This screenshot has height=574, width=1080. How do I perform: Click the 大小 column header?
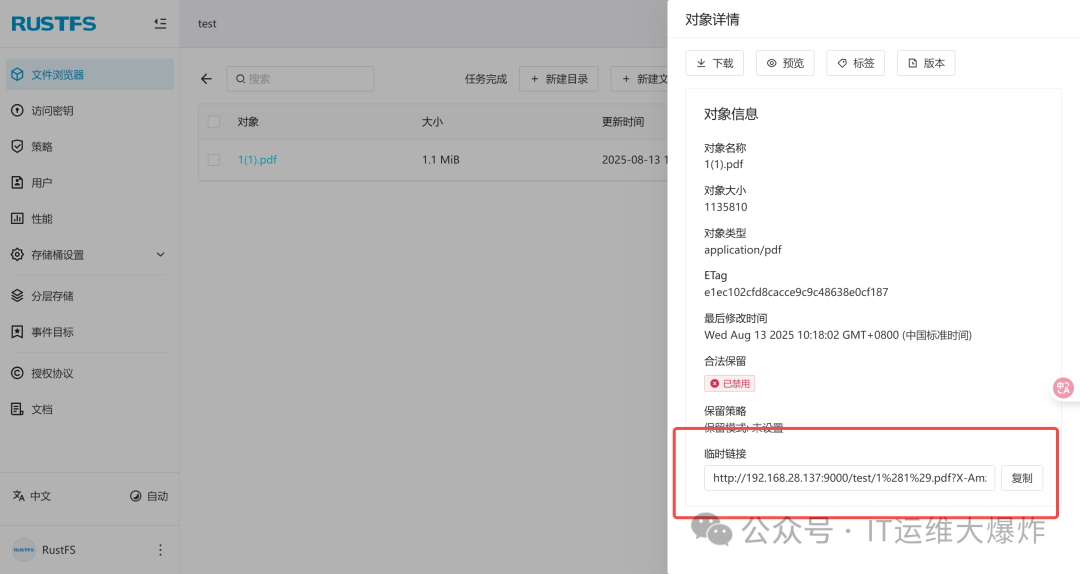[433, 121]
